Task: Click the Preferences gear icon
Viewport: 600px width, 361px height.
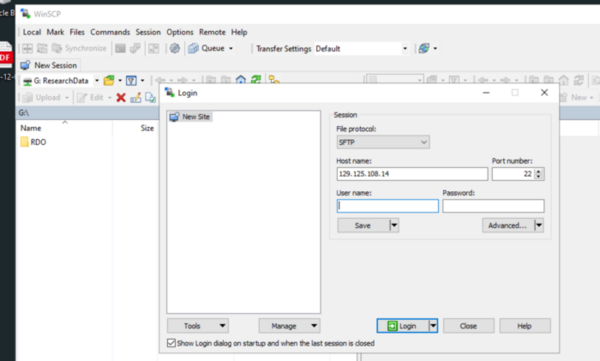Action: 175,48
